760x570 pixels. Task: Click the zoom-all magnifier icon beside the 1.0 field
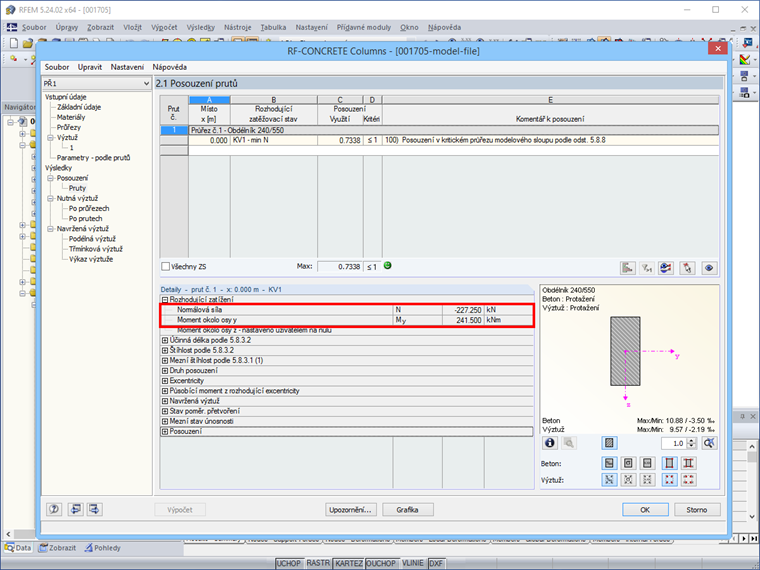pos(709,443)
